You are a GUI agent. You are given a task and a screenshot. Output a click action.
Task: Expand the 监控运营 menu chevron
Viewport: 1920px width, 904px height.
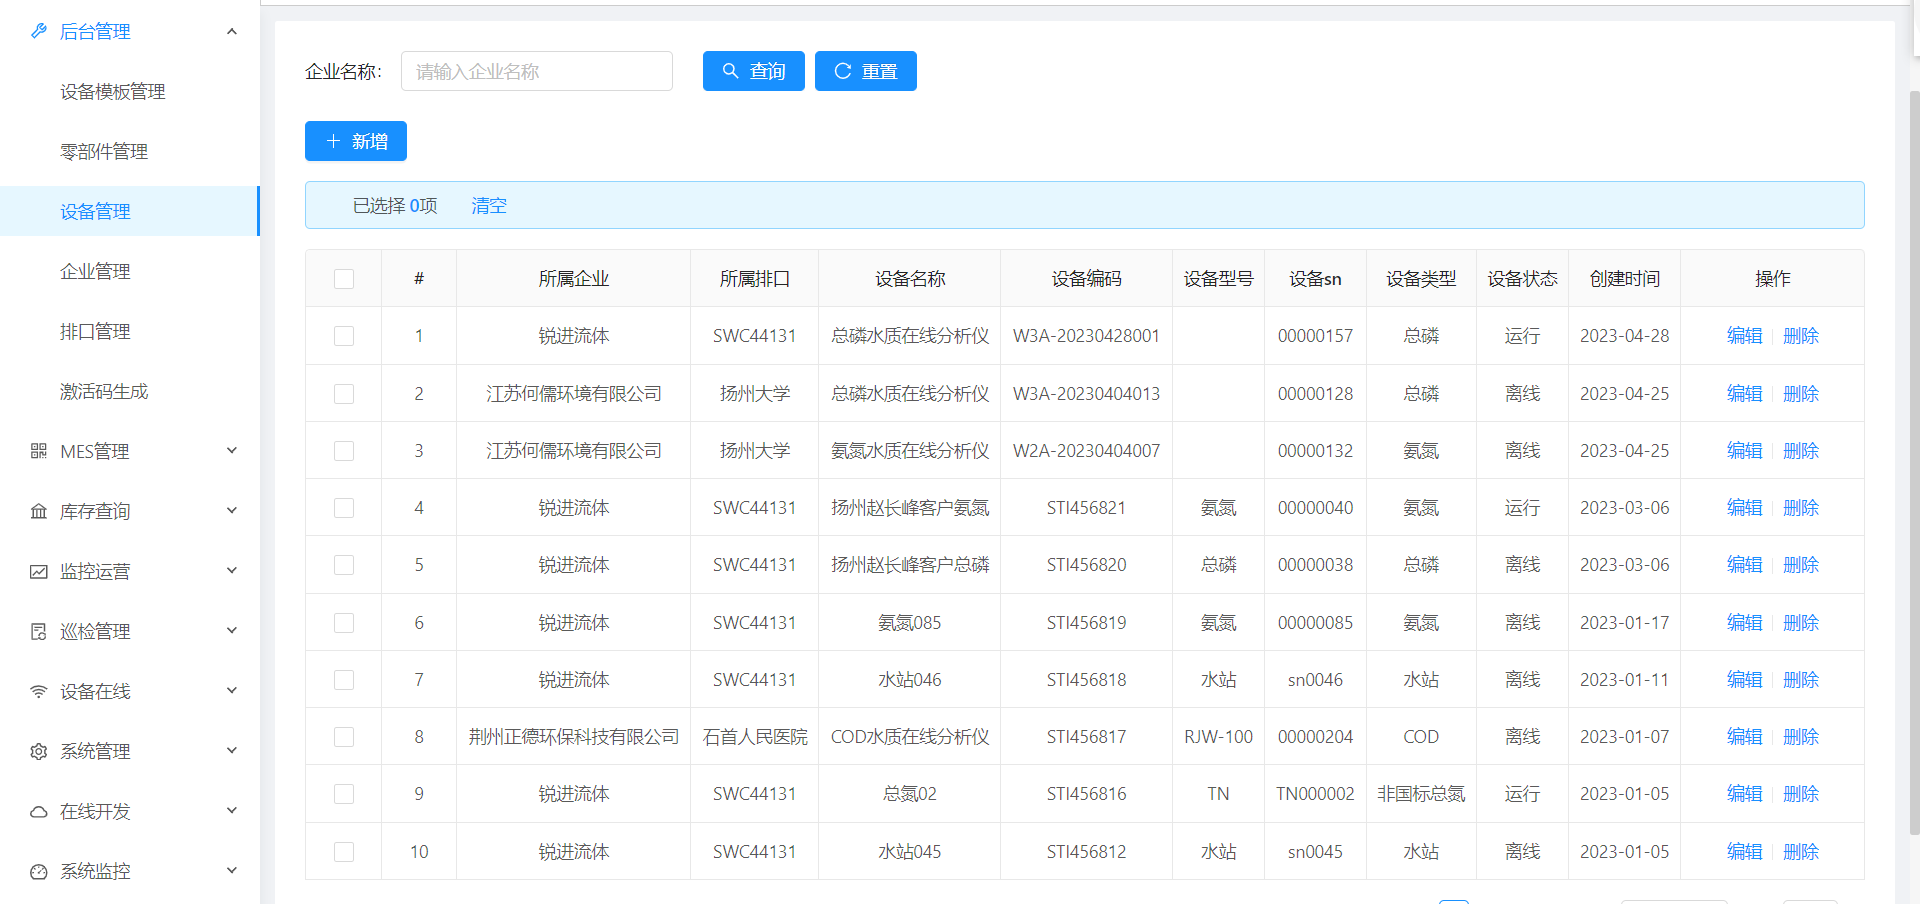232,571
